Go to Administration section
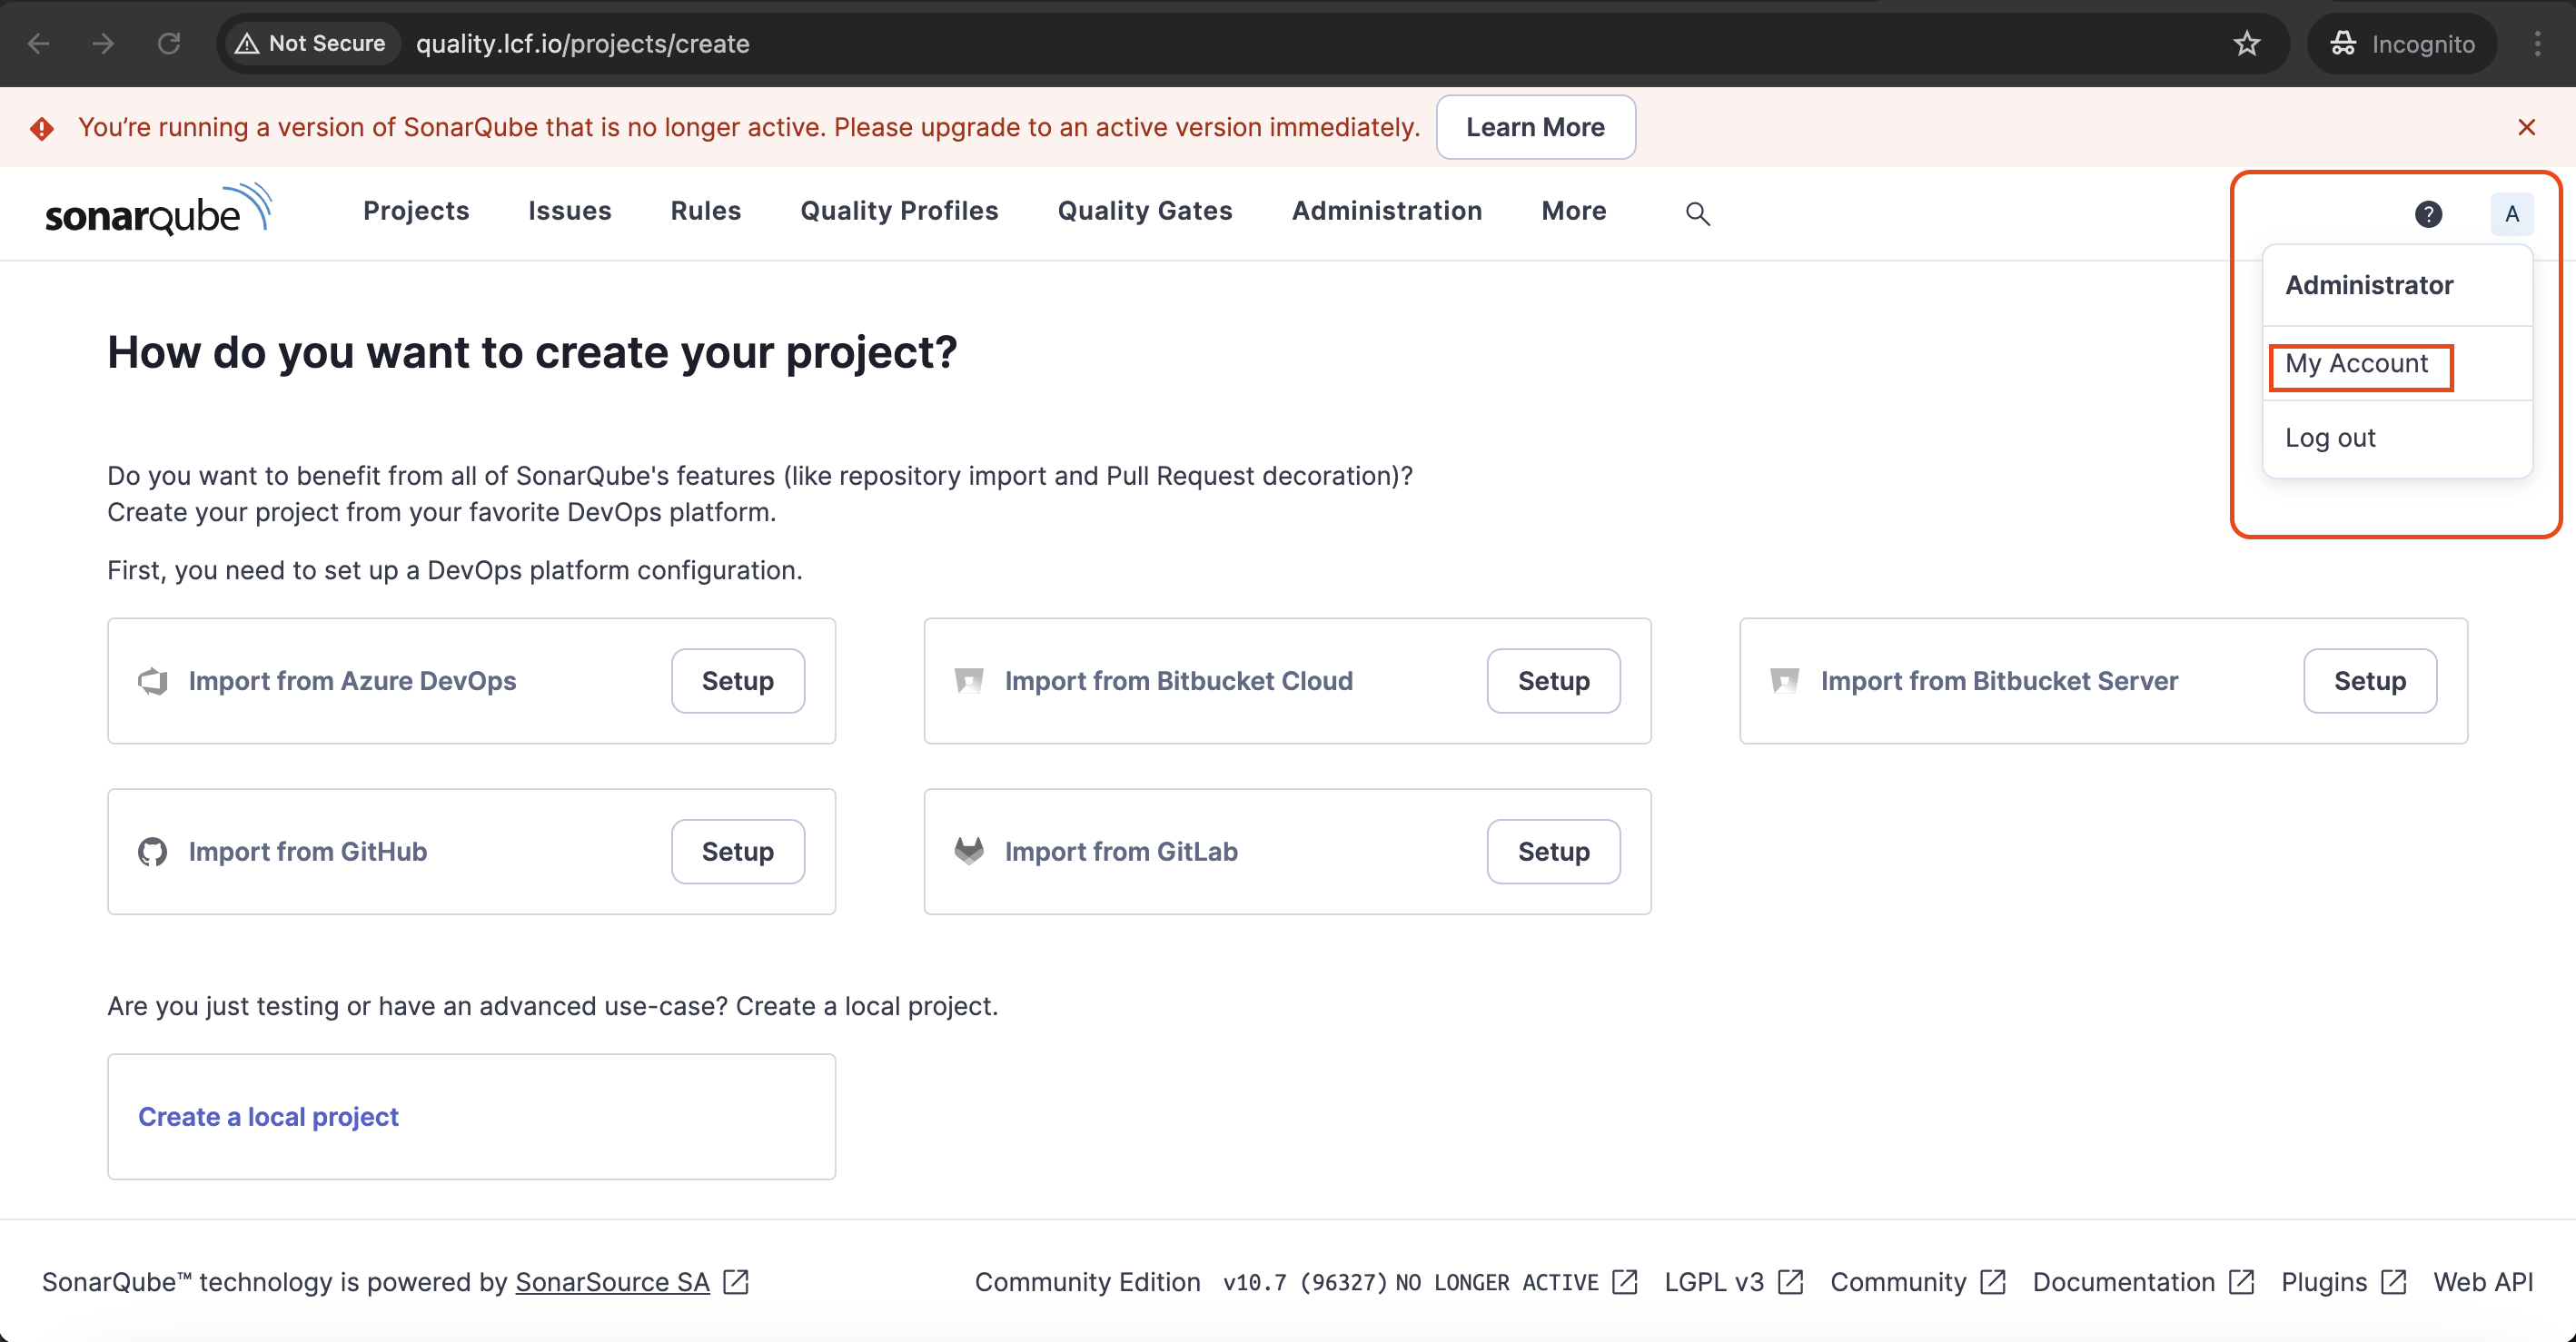The width and height of the screenshot is (2576, 1342). (1386, 211)
